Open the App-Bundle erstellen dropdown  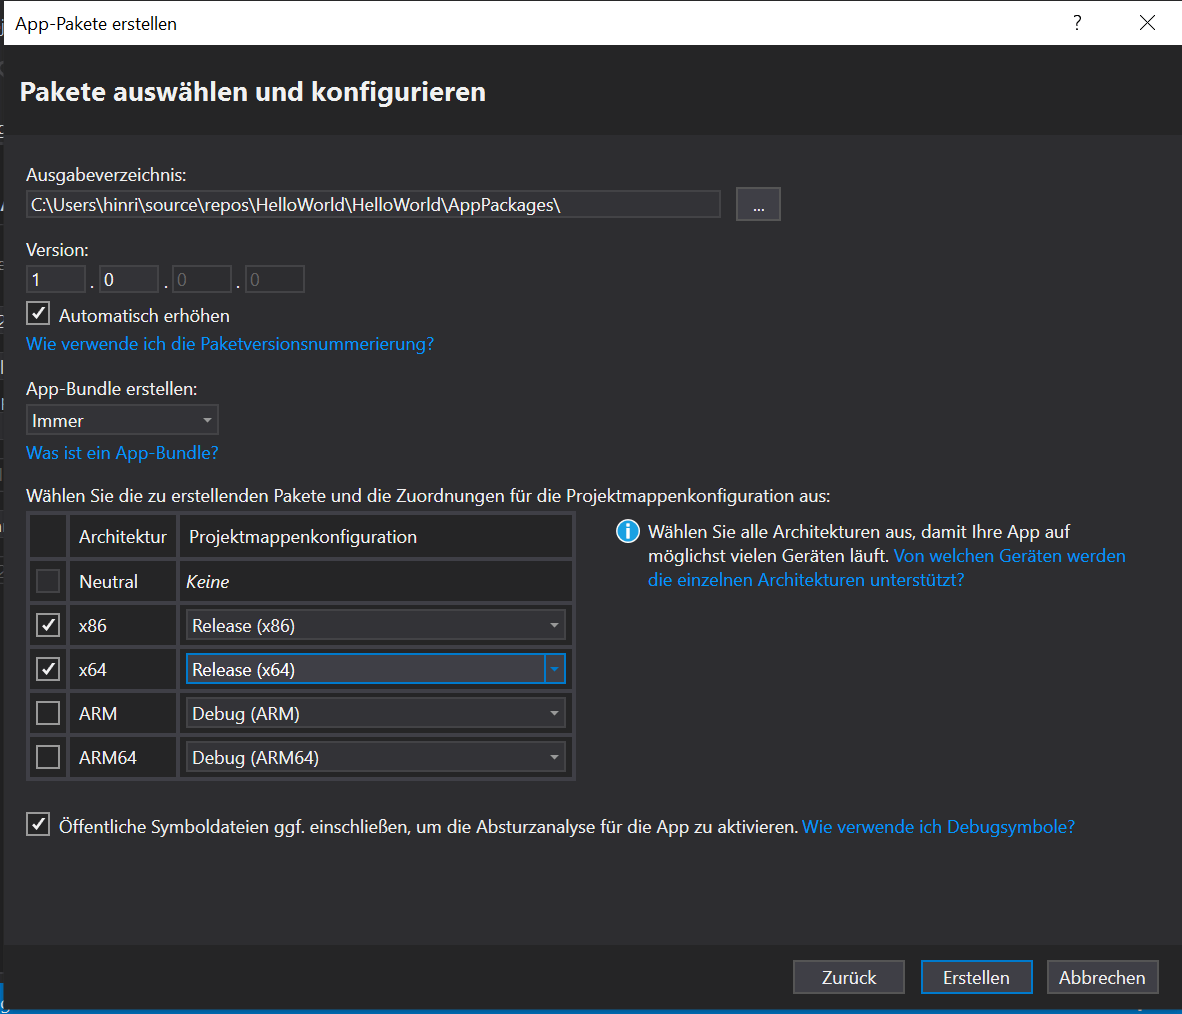pos(121,420)
